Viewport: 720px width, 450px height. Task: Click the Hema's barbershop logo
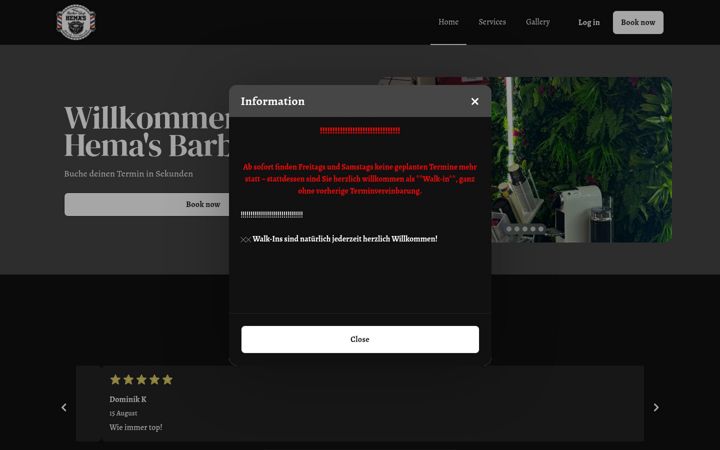point(76,22)
